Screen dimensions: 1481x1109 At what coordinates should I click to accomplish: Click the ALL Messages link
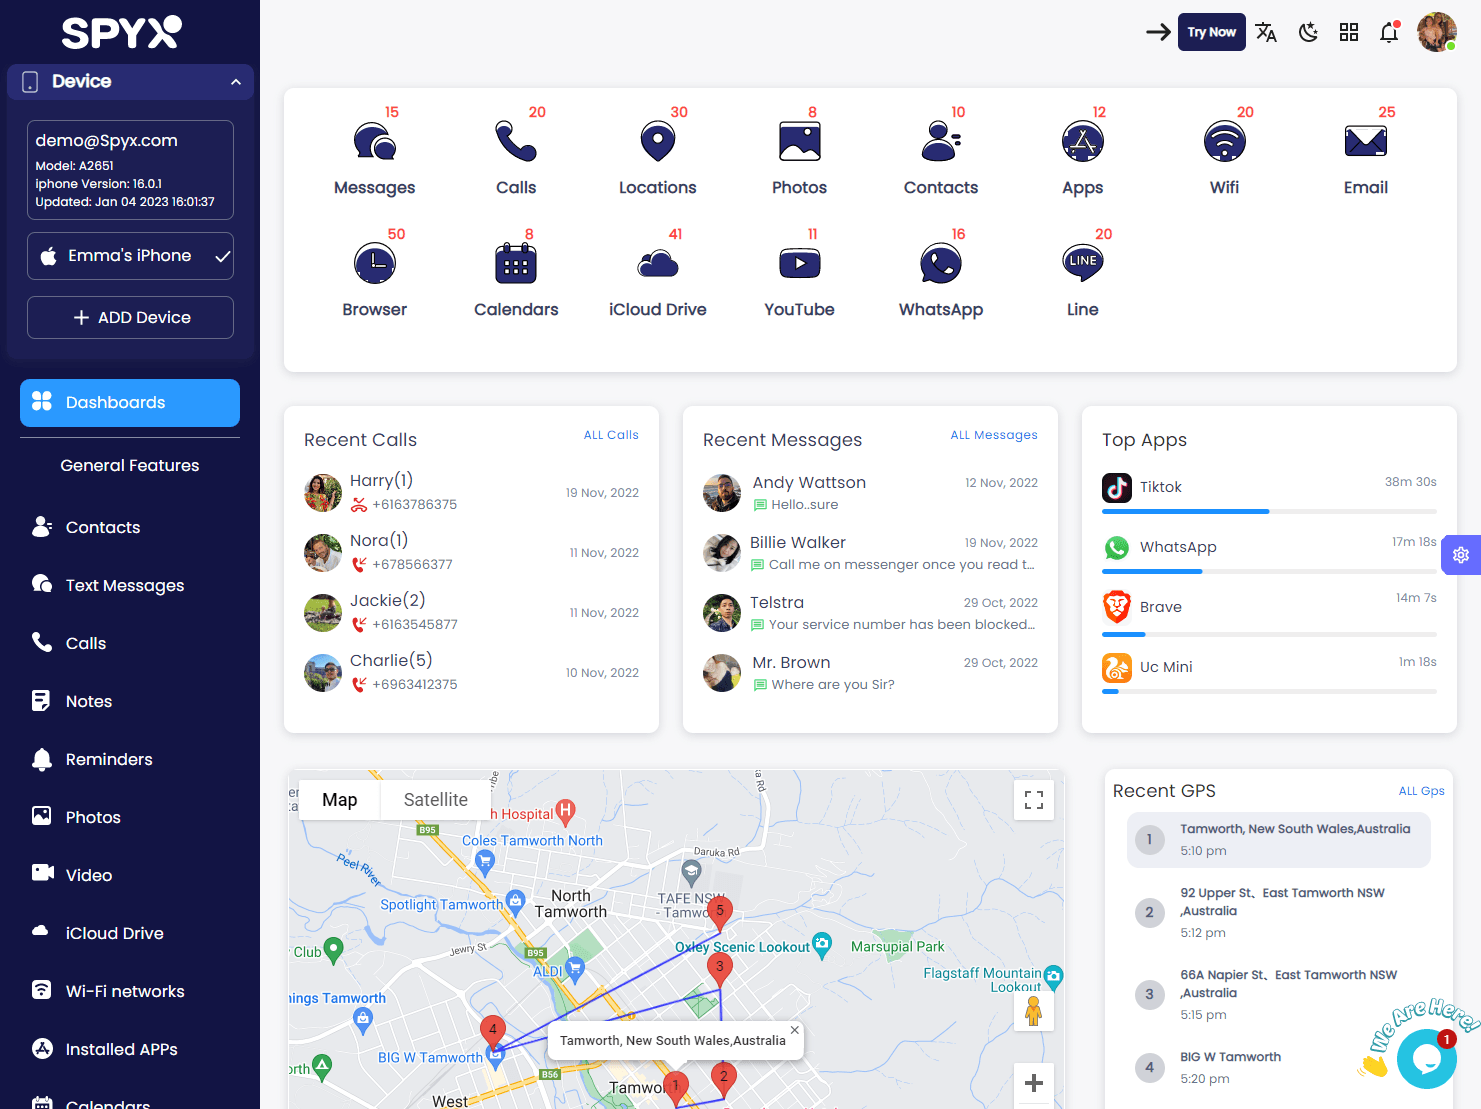click(994, 435)
